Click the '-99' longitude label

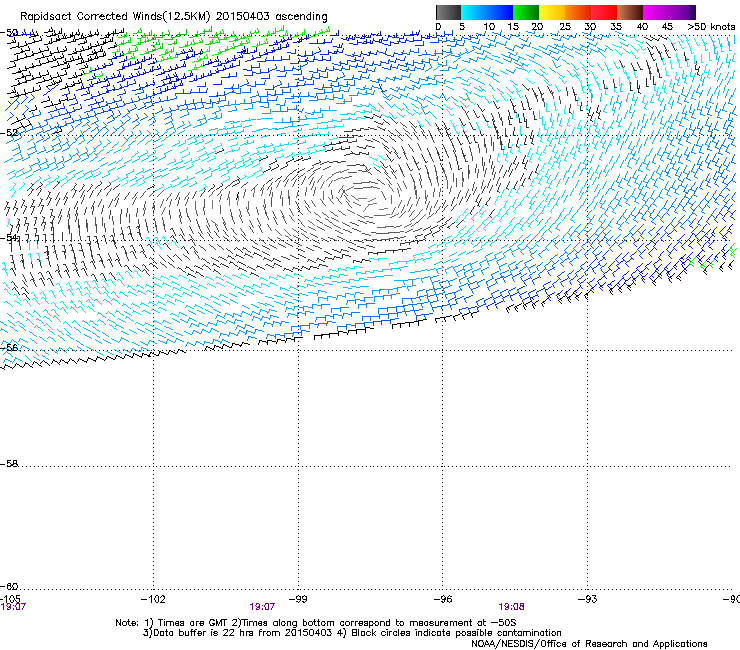298,599
